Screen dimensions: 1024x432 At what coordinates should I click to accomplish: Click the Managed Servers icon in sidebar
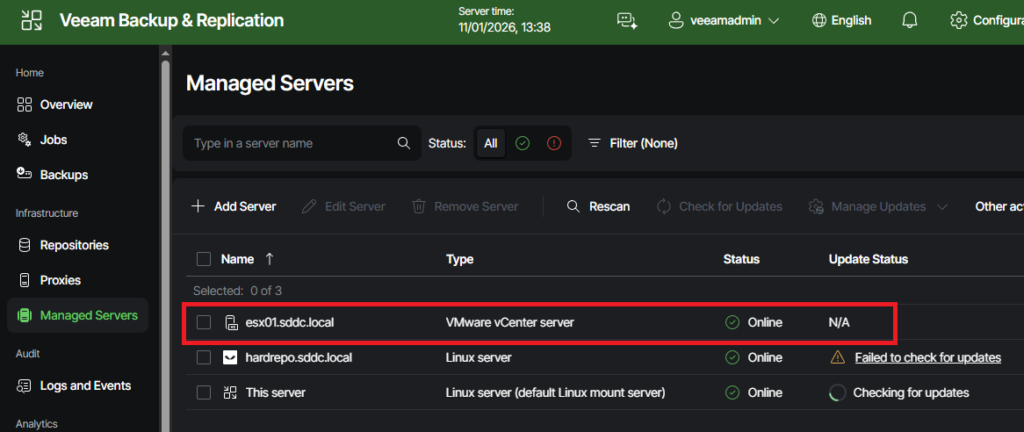pos(24,316)
